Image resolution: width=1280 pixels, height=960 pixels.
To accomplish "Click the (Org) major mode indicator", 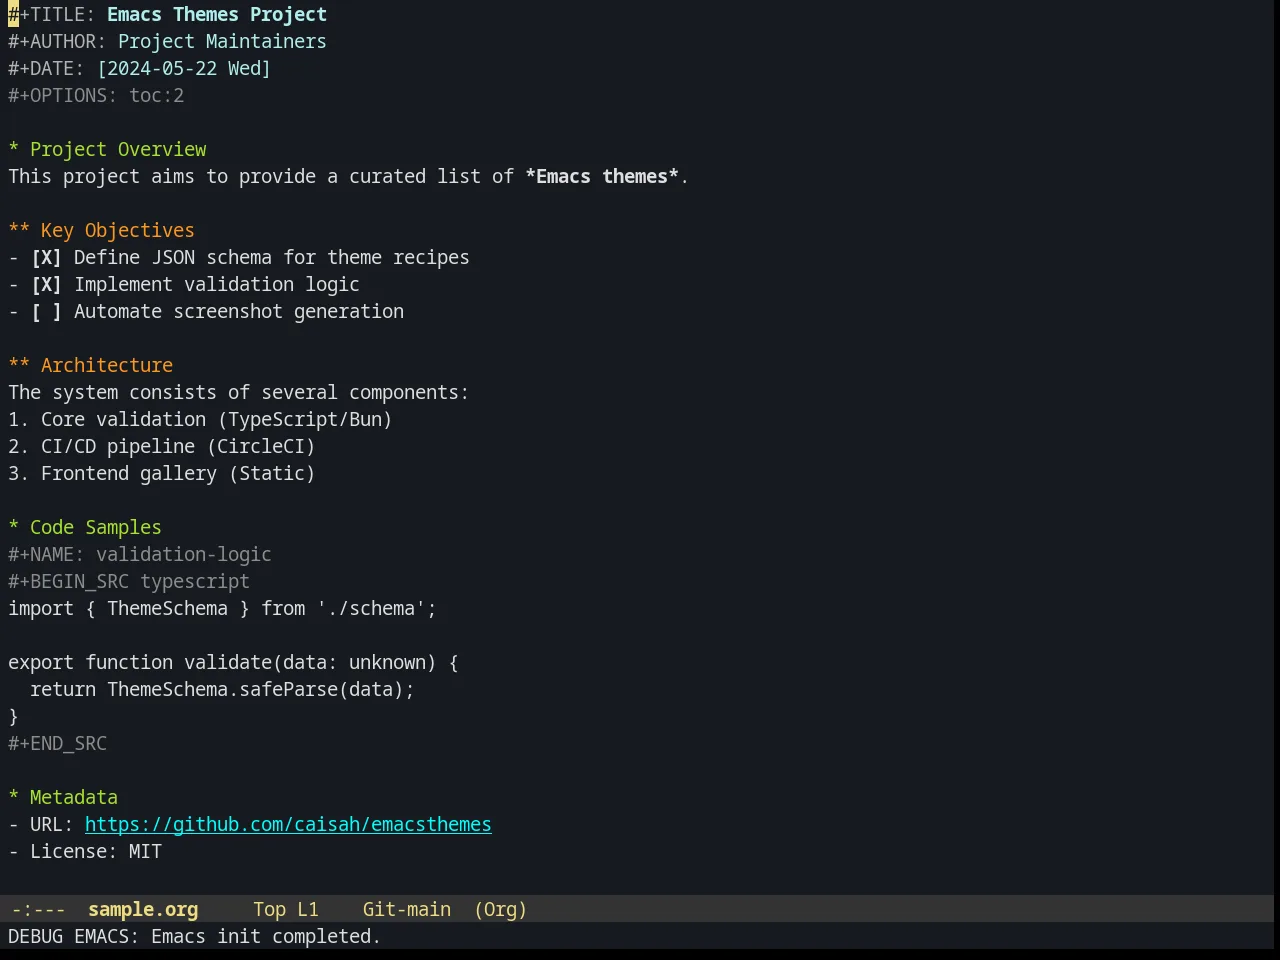I will pyautogui.click(x=501, y=910).
